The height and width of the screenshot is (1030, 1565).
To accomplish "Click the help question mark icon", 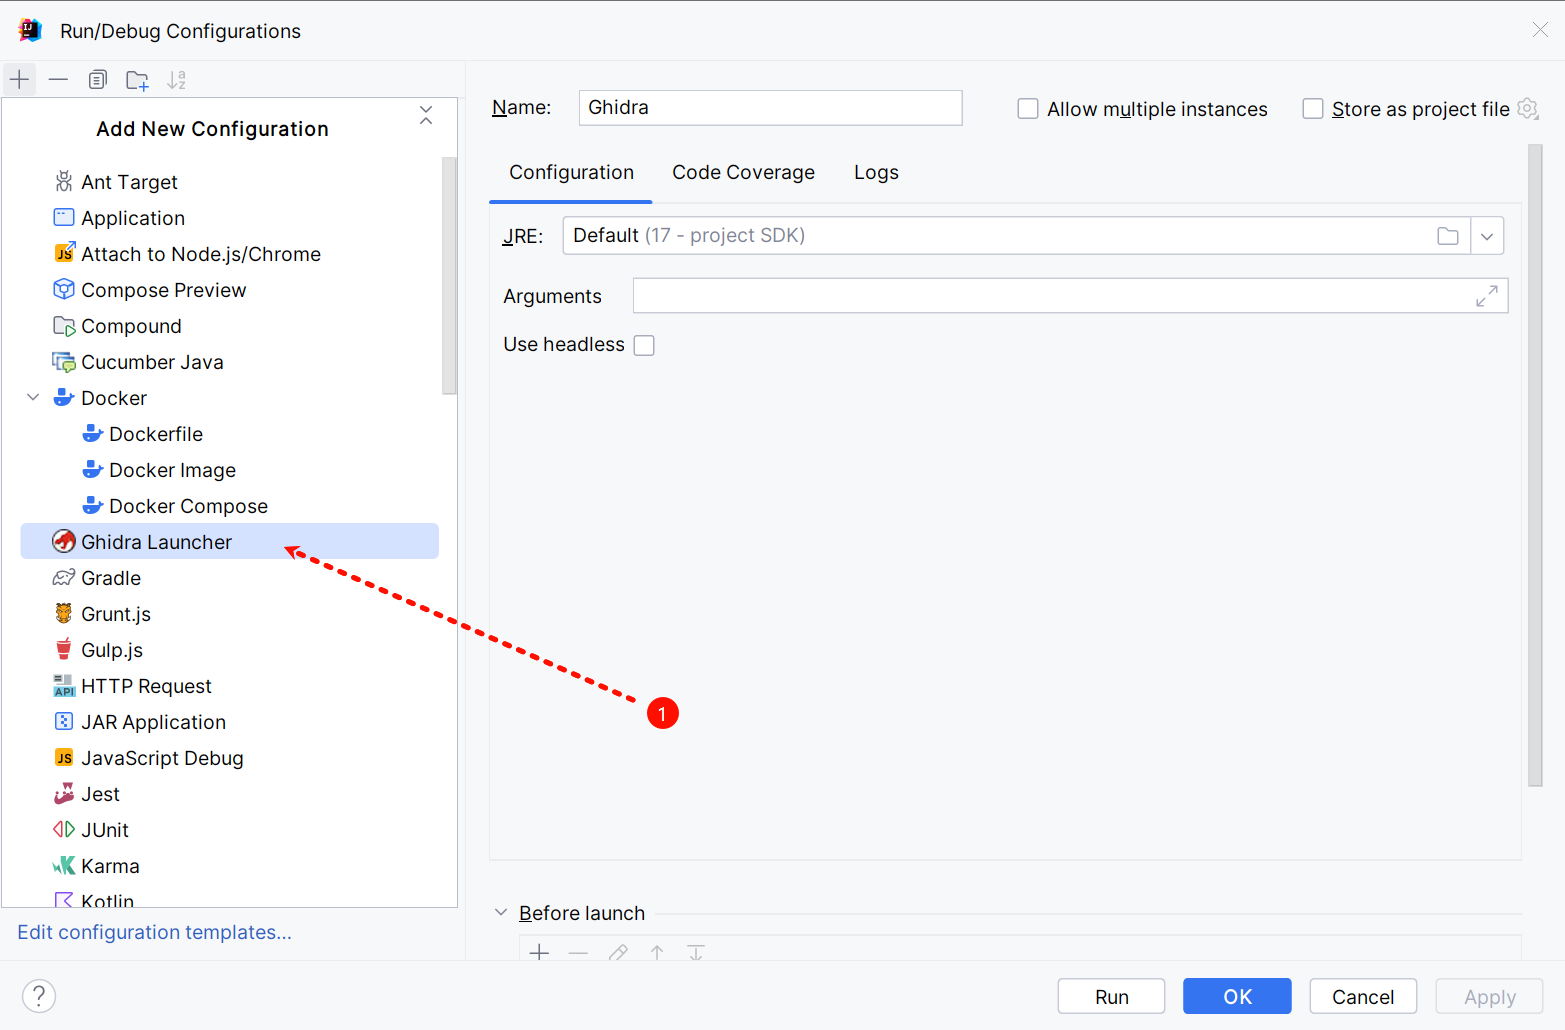I will (39, 996).
